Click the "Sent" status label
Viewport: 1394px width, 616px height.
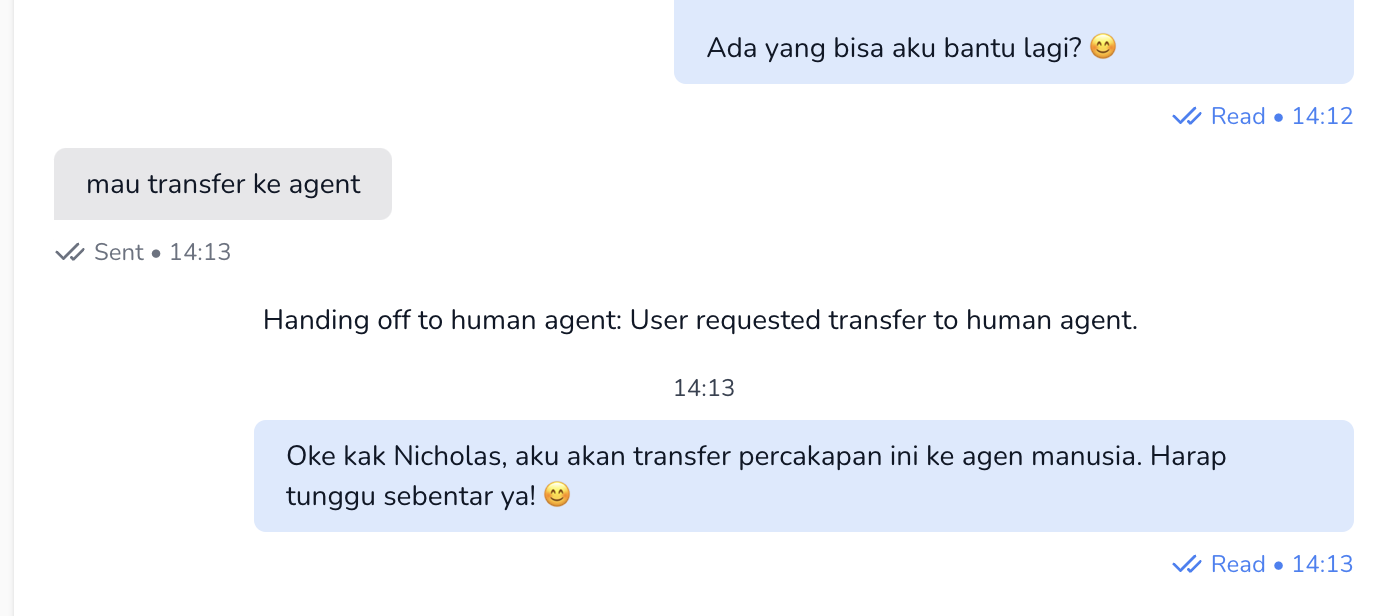pos(119,253)
